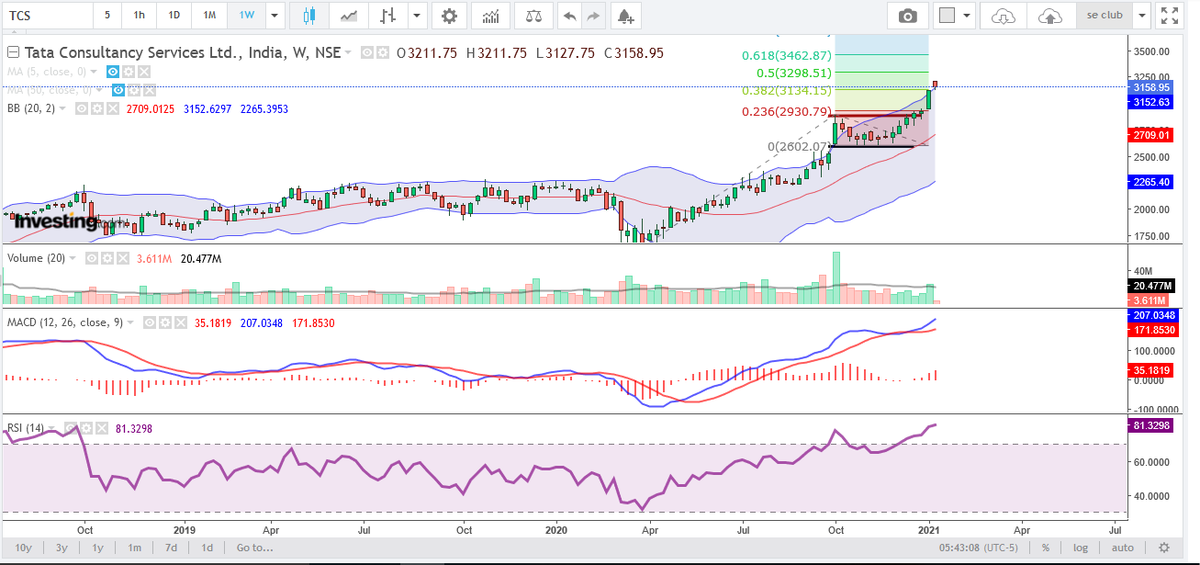Toggle percentage scale with % button
This screenshot has height=565, width=1200.
pos(1044,548)
